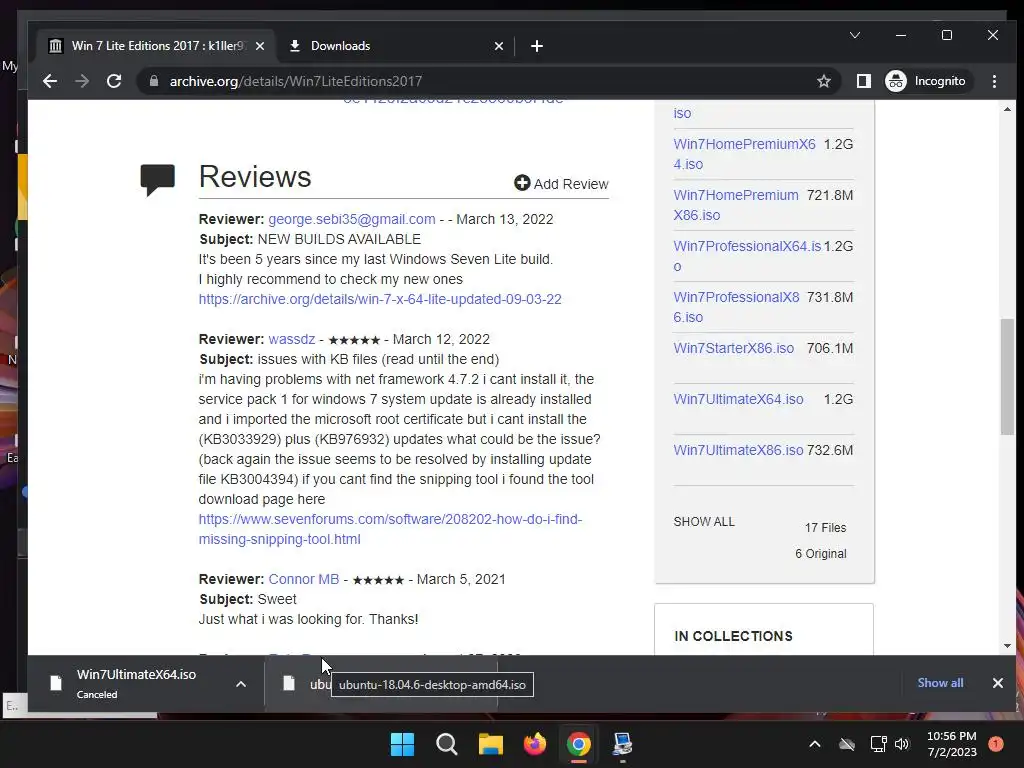
Task: Open the volume tray icon
Action: click(x=902, y=744)
